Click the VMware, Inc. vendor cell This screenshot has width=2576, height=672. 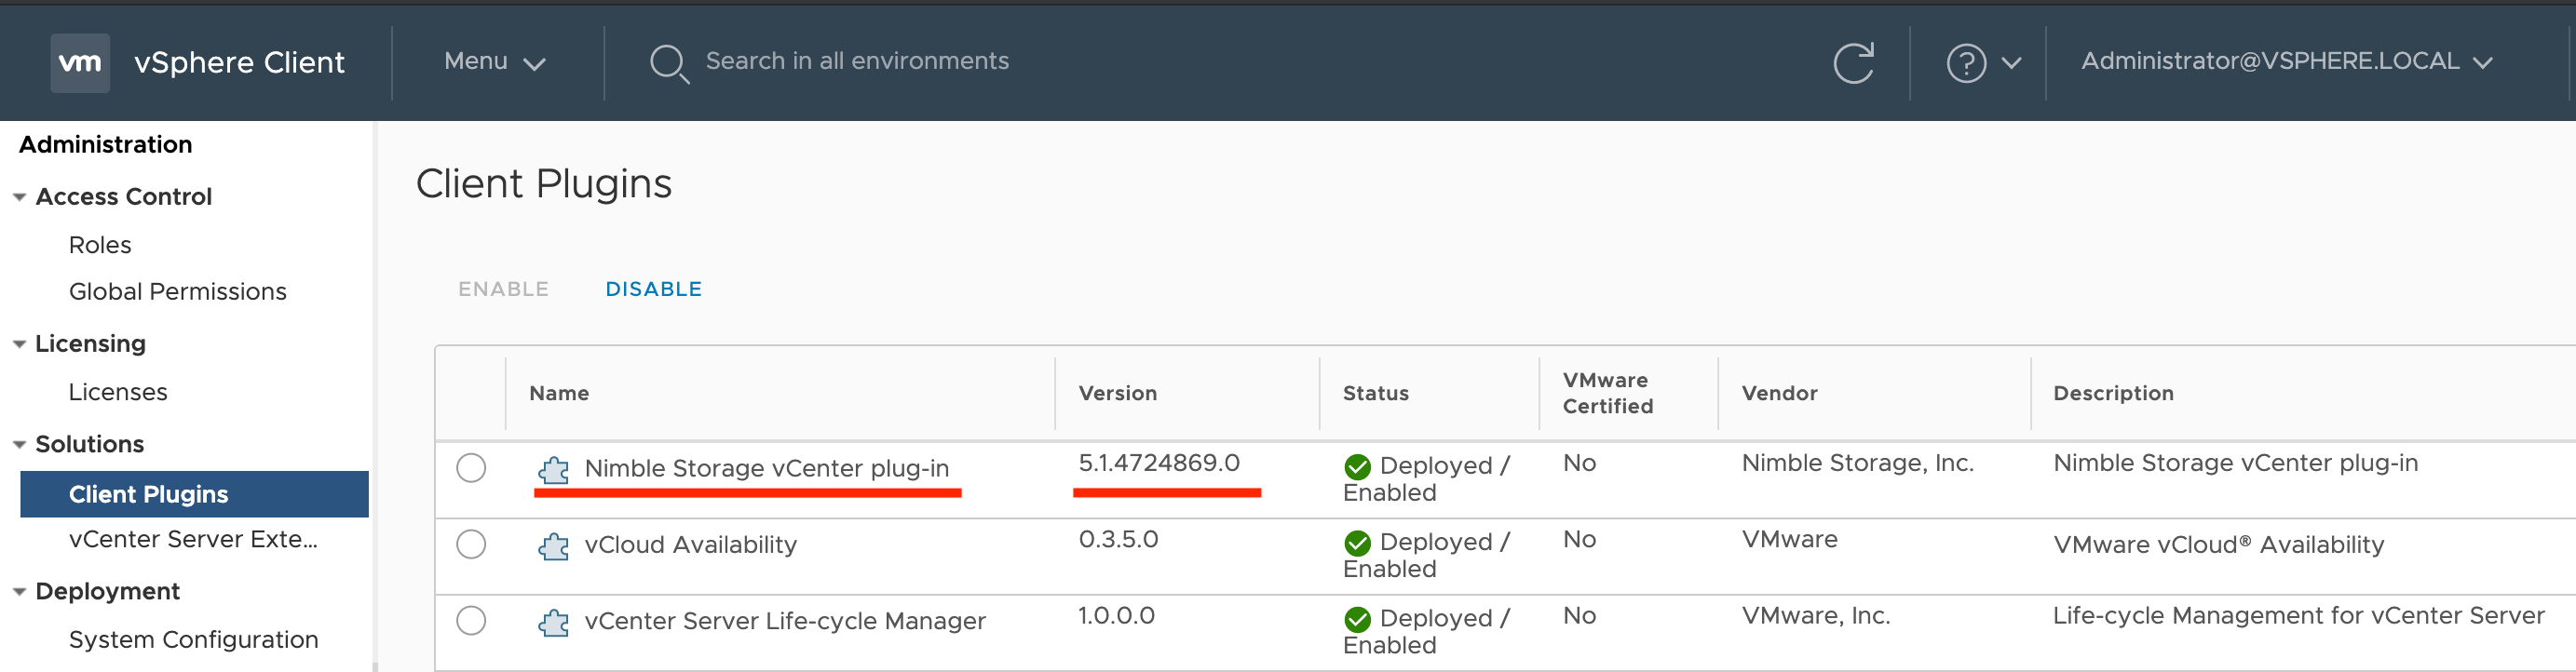tap(1816, 616)
